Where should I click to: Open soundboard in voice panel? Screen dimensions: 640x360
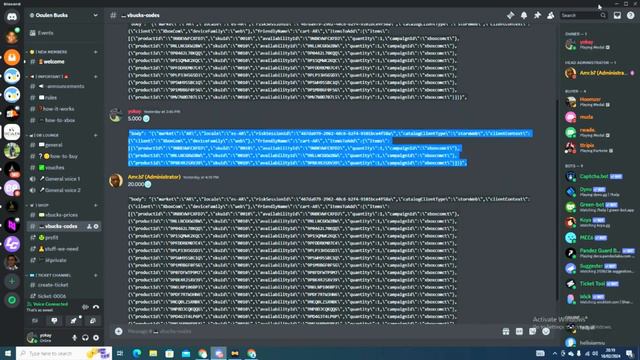[x=93, y=321]
